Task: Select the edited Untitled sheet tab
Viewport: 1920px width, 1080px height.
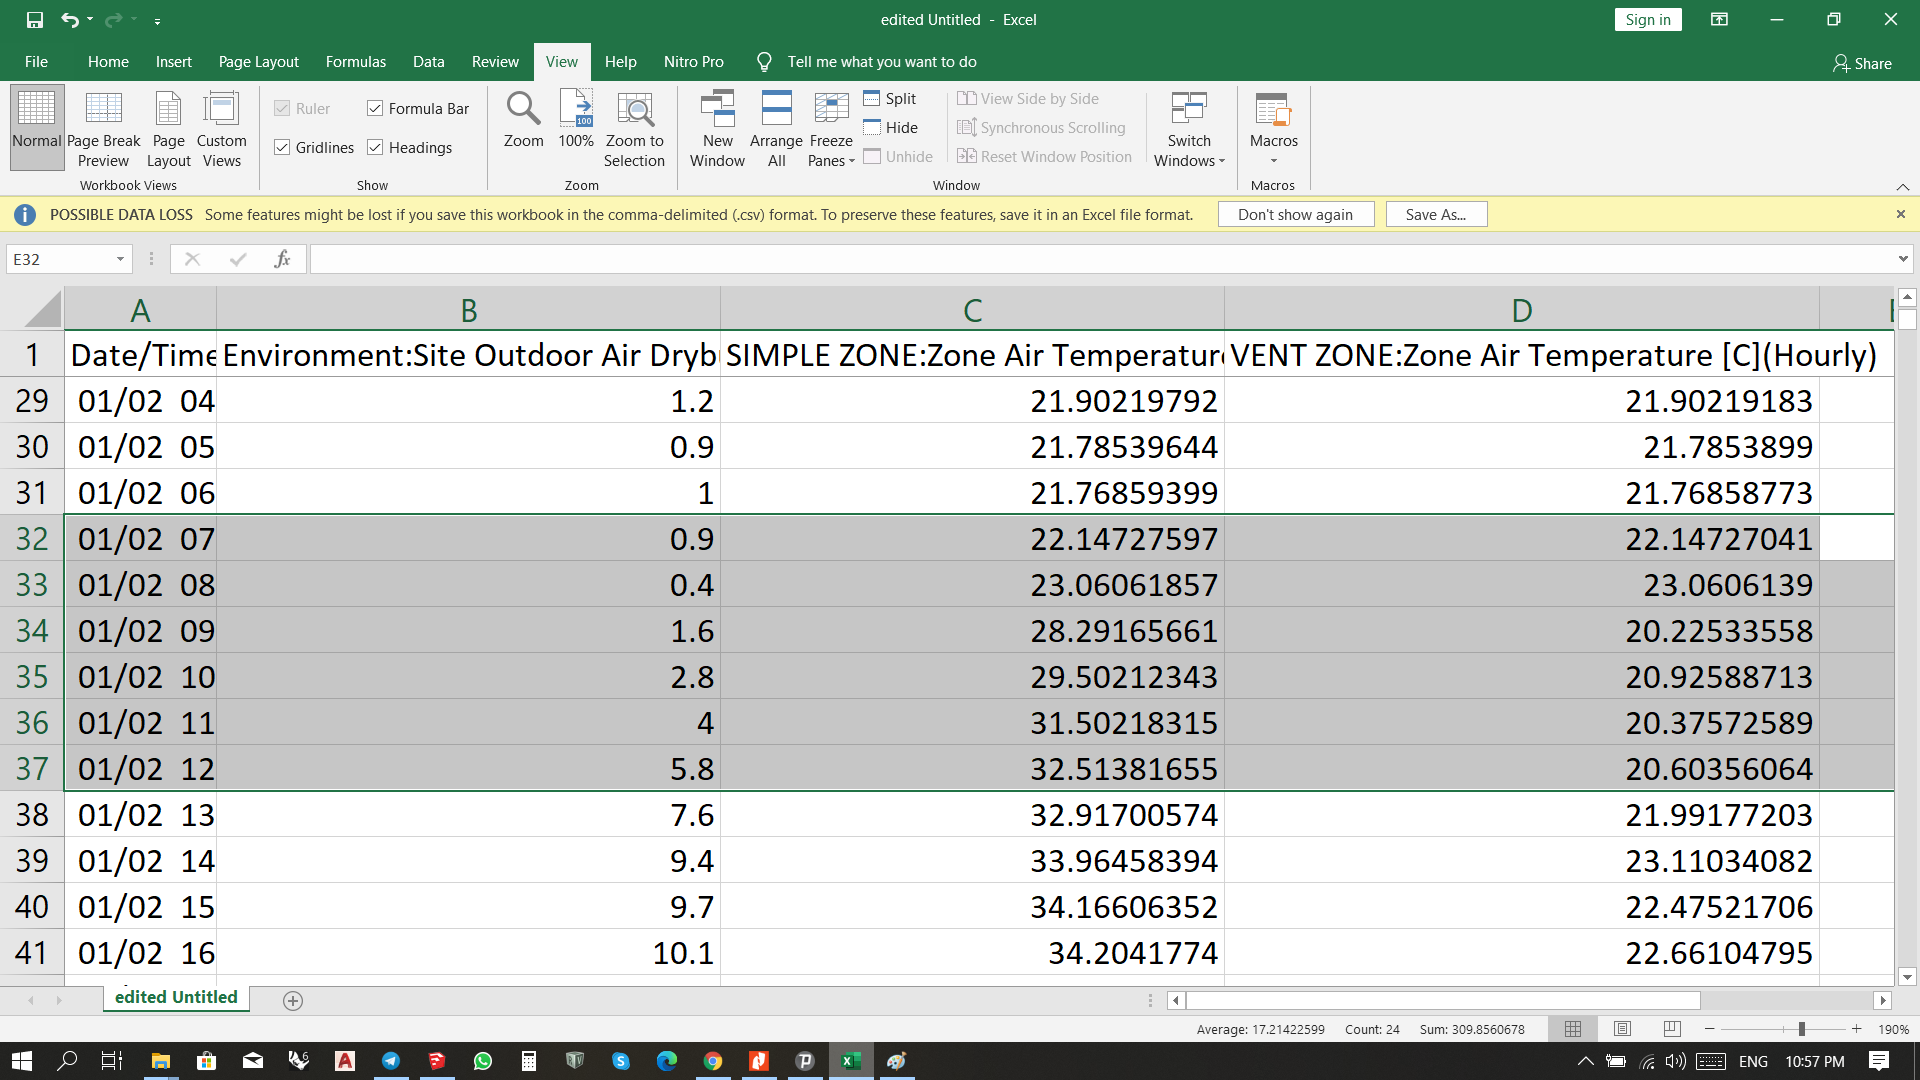Action: pos(176,998)
